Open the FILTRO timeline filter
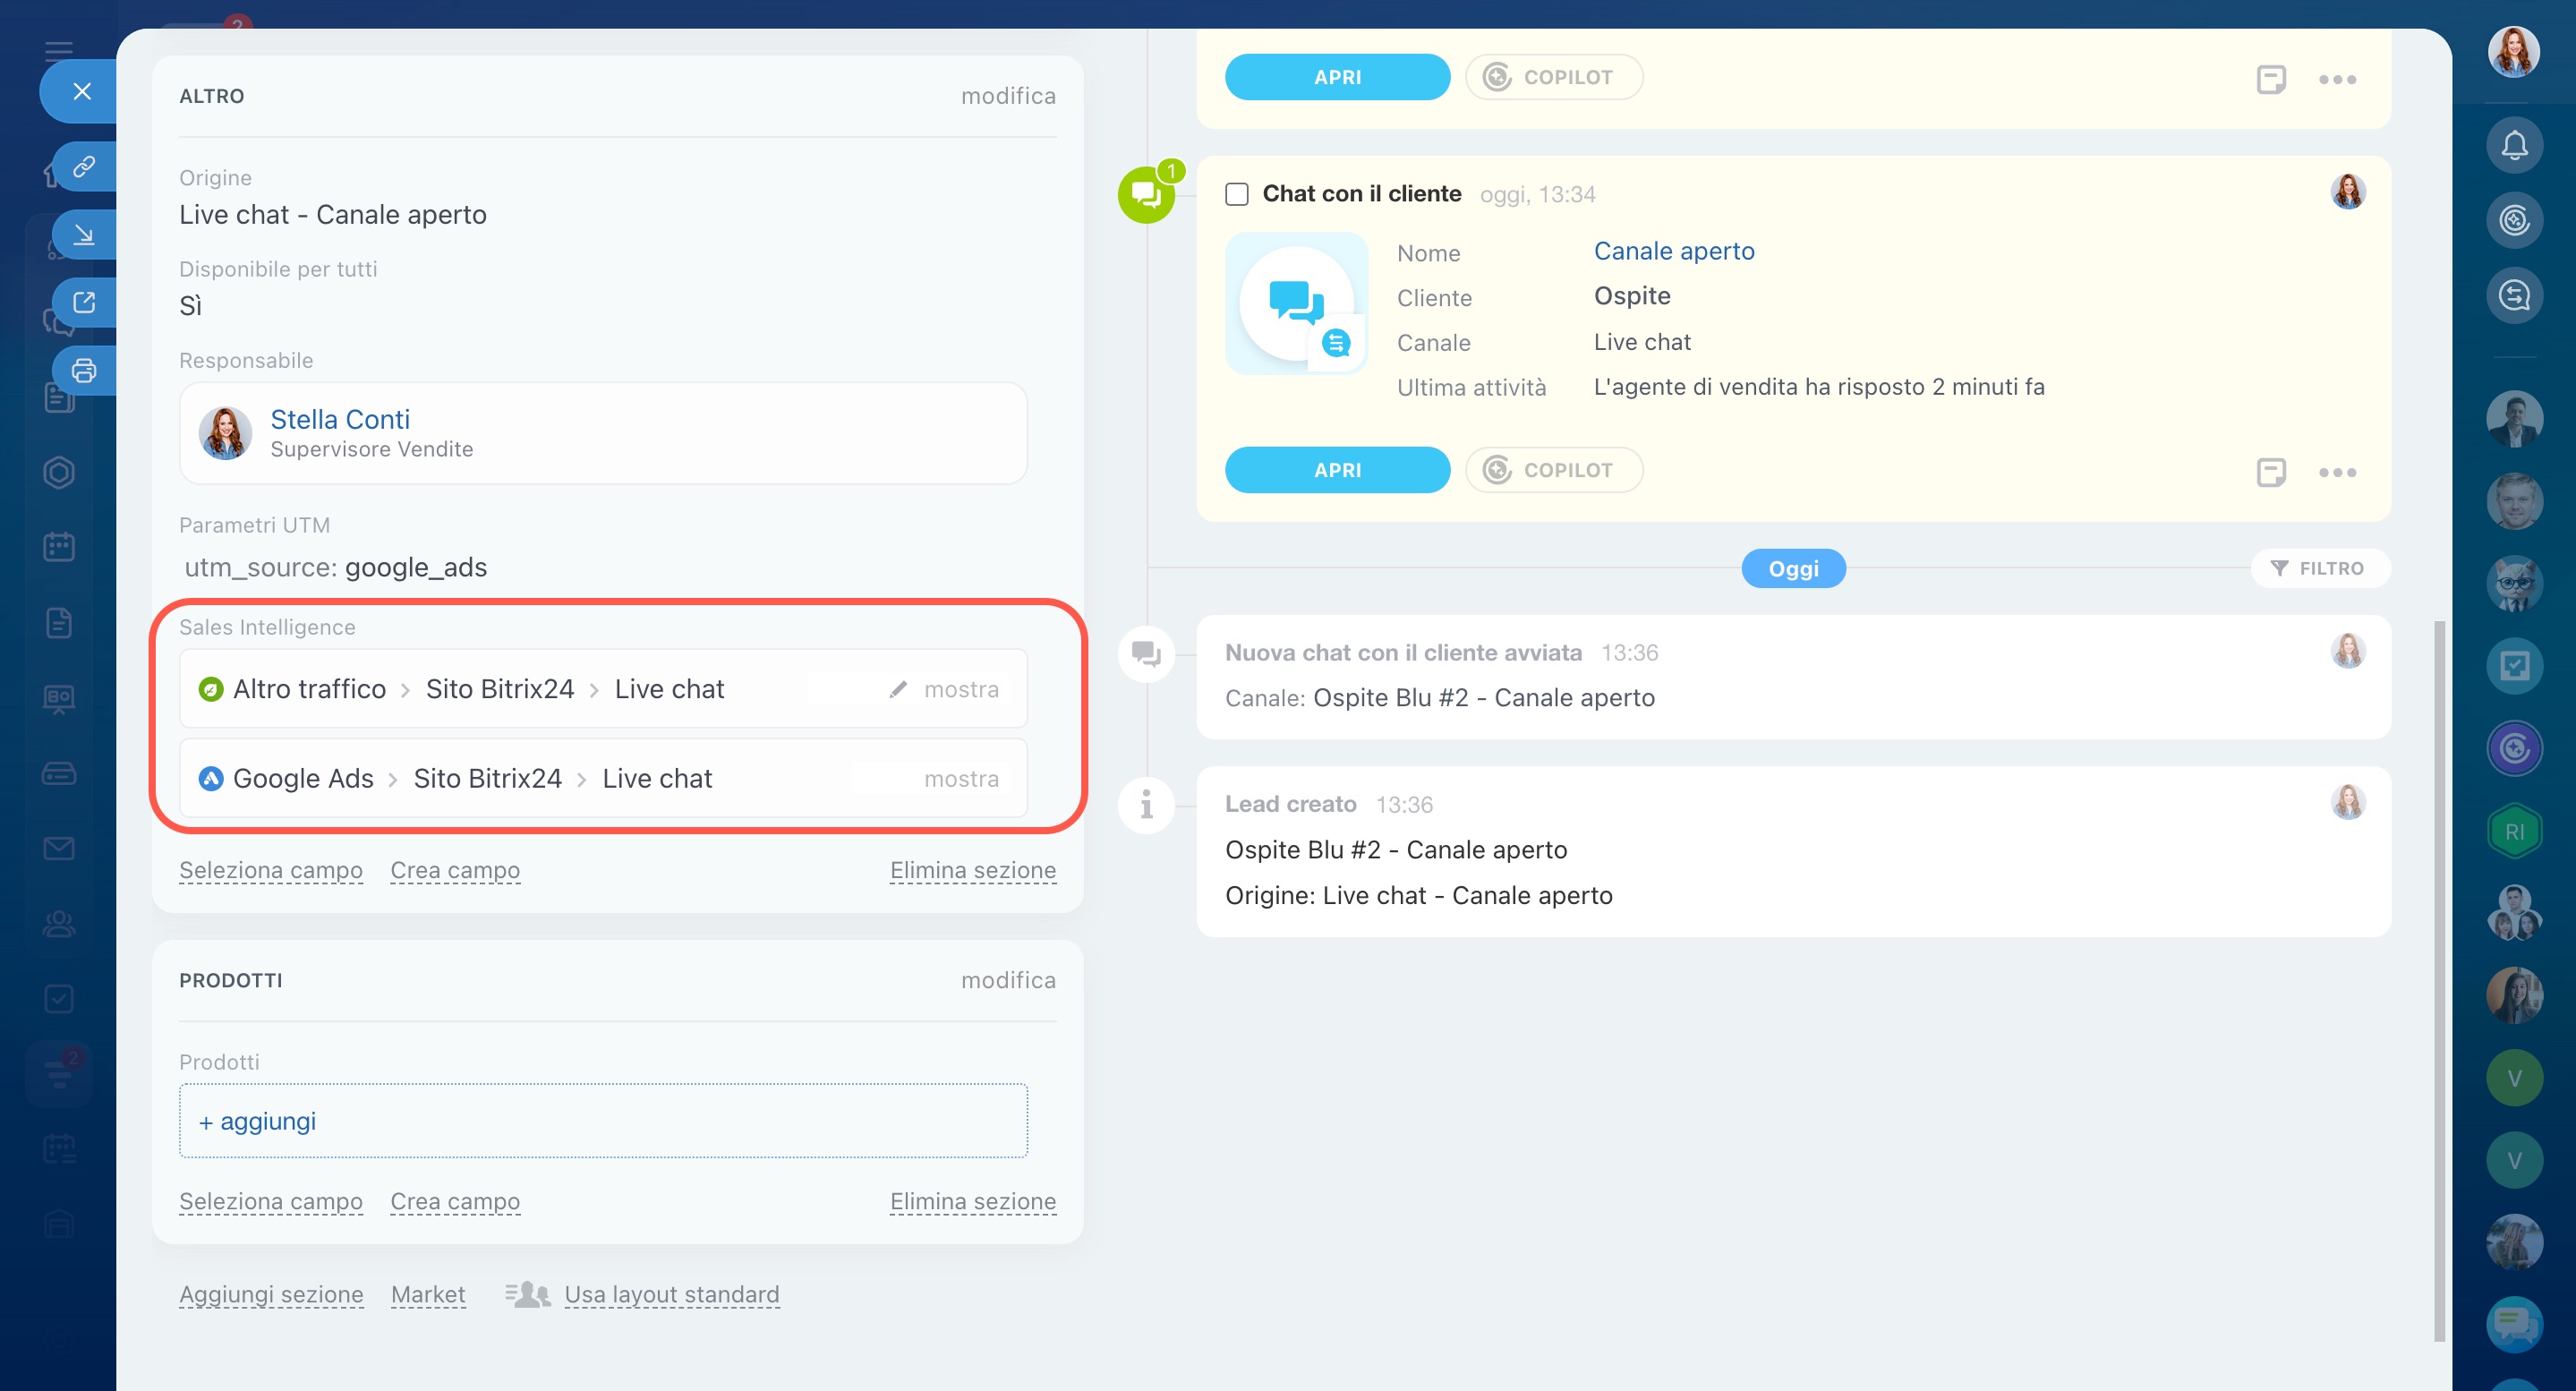This screenshot has width=2576, height=1391. click(2319, 568)
